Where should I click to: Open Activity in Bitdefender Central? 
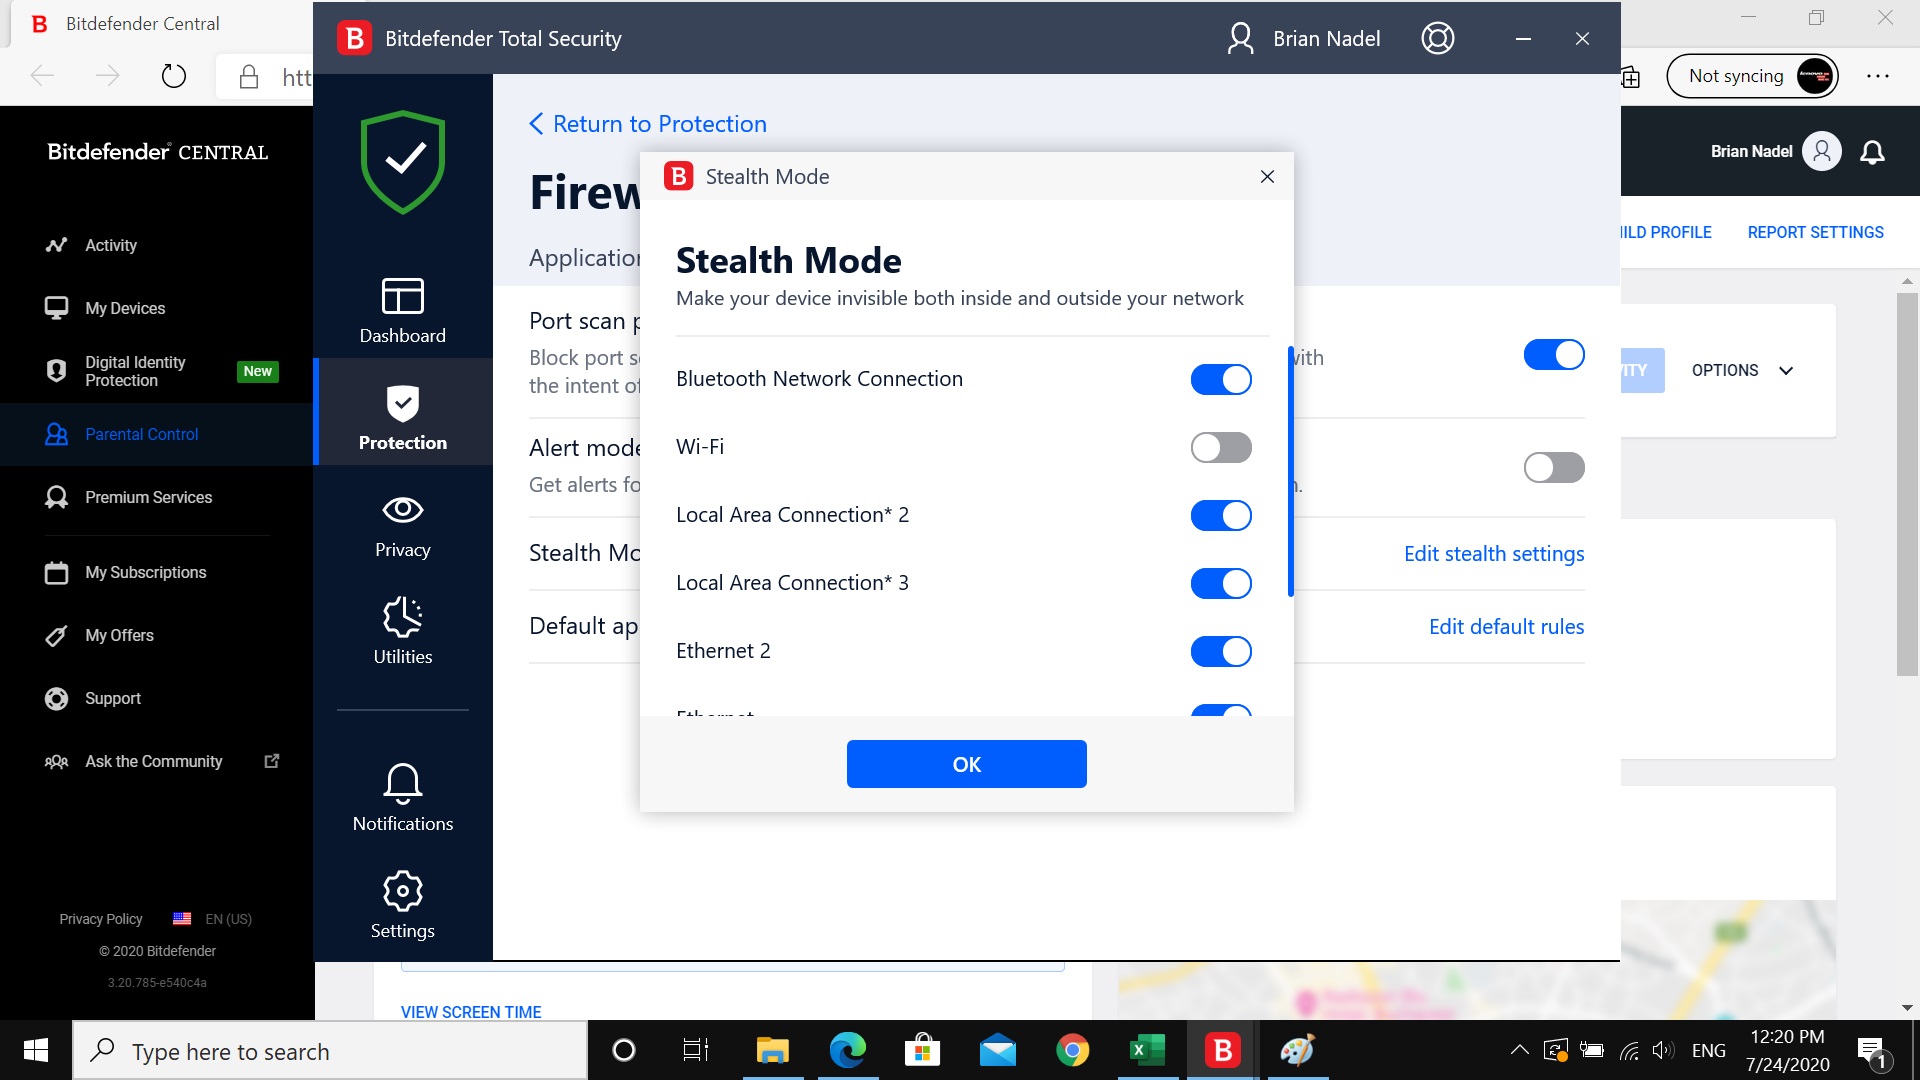point(110,245)
